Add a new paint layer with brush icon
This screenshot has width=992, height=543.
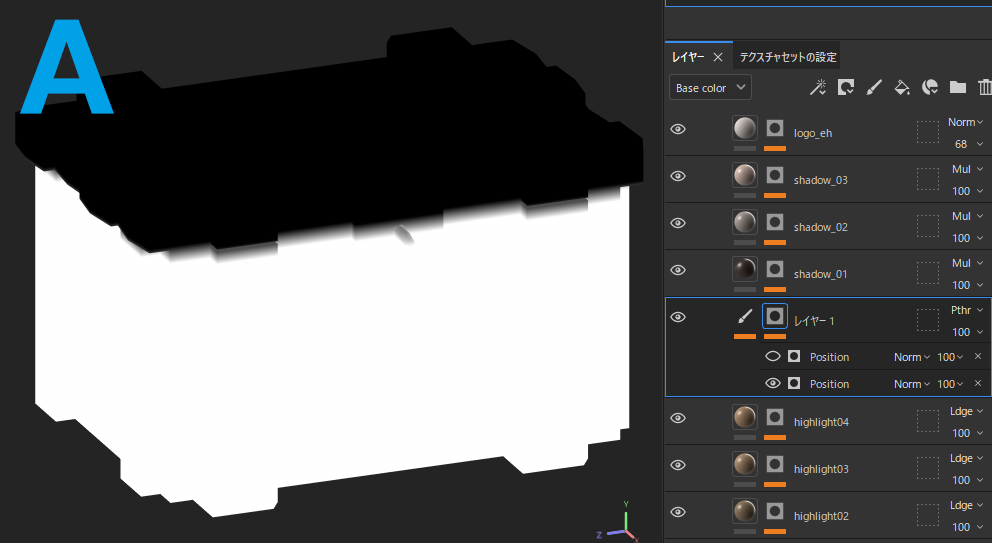click(873, 88)
